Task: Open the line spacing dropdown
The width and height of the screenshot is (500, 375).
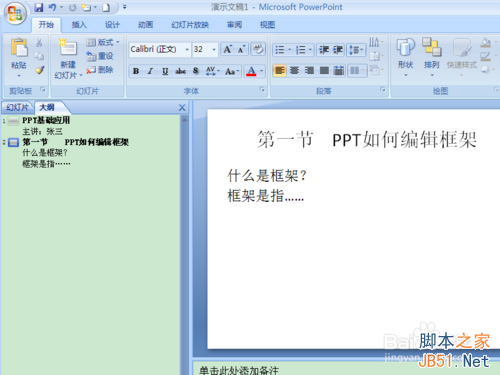Action: point(356,50)
